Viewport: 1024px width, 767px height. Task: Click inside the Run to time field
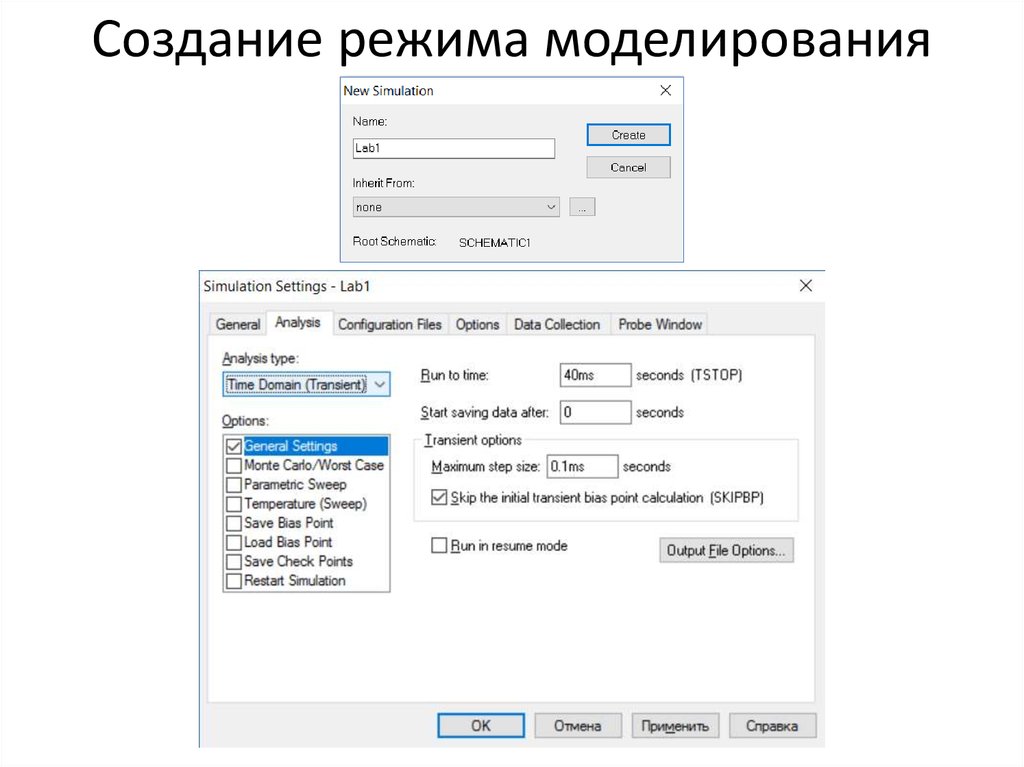(595, 374)
